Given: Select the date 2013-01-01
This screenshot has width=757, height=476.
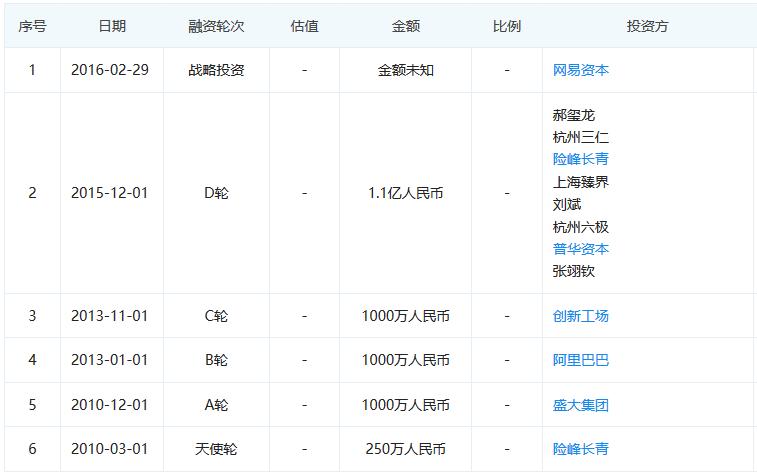Looking at the screenshot, I should [x=110, y=360].
